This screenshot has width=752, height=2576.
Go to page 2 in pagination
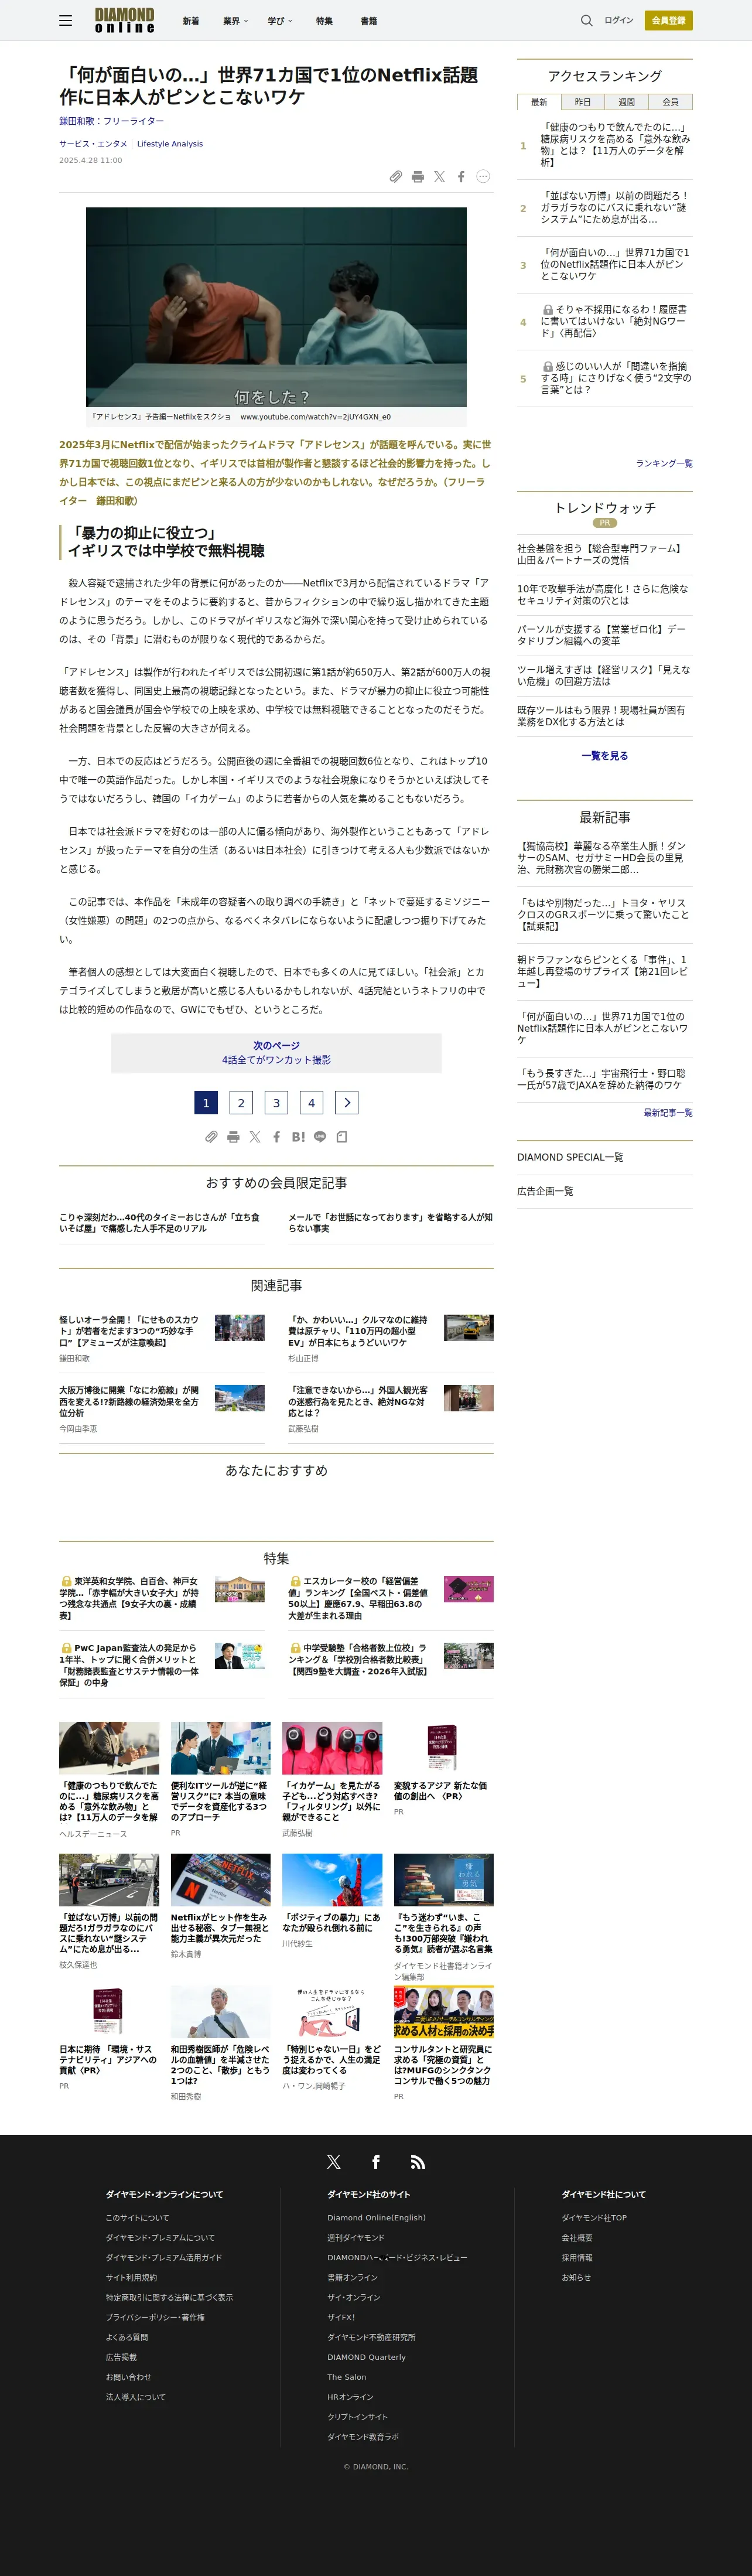click(x=241, y=1103)
